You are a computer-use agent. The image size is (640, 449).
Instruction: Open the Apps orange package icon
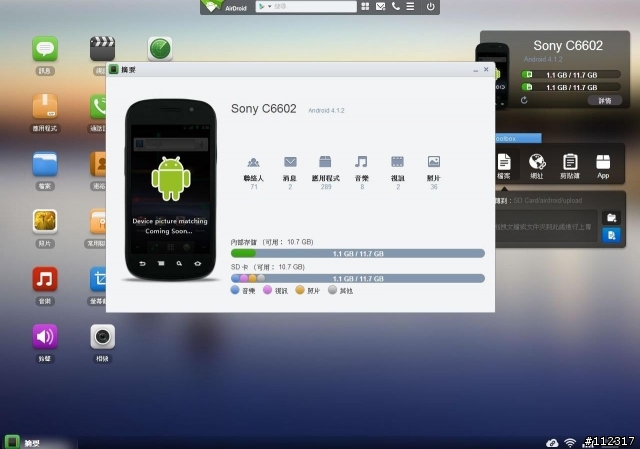pos(45,106)
